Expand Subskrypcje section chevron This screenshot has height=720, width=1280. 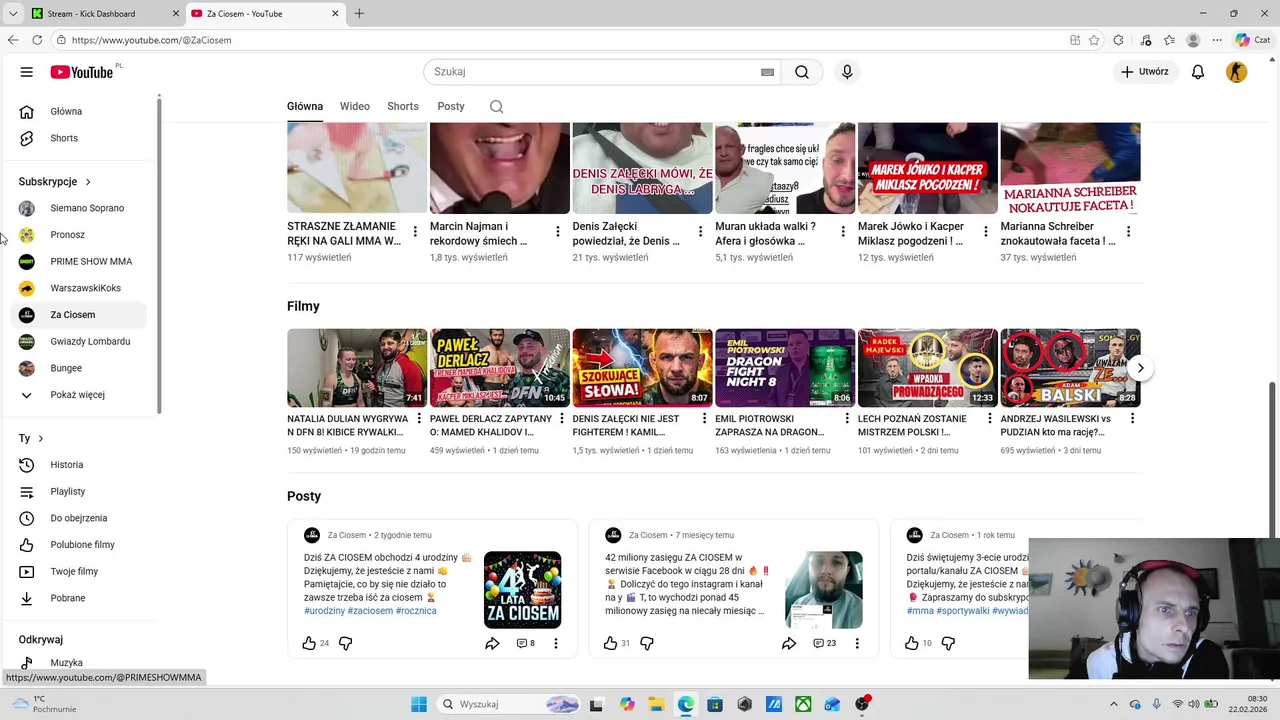pos(88,182)
